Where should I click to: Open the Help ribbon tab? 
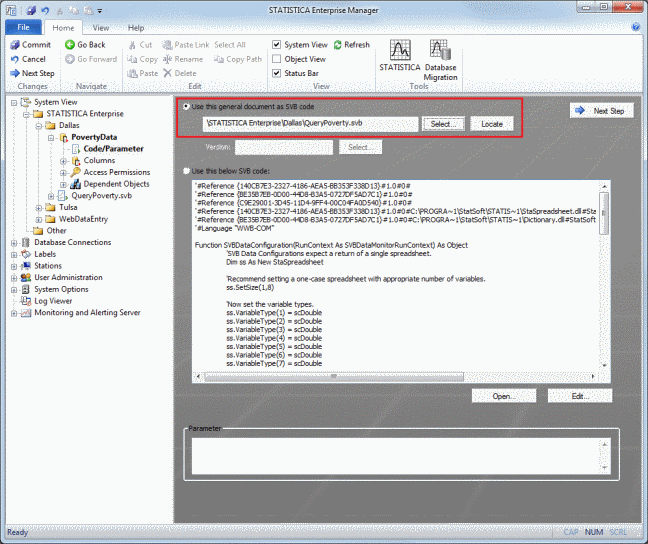(136, 28)
